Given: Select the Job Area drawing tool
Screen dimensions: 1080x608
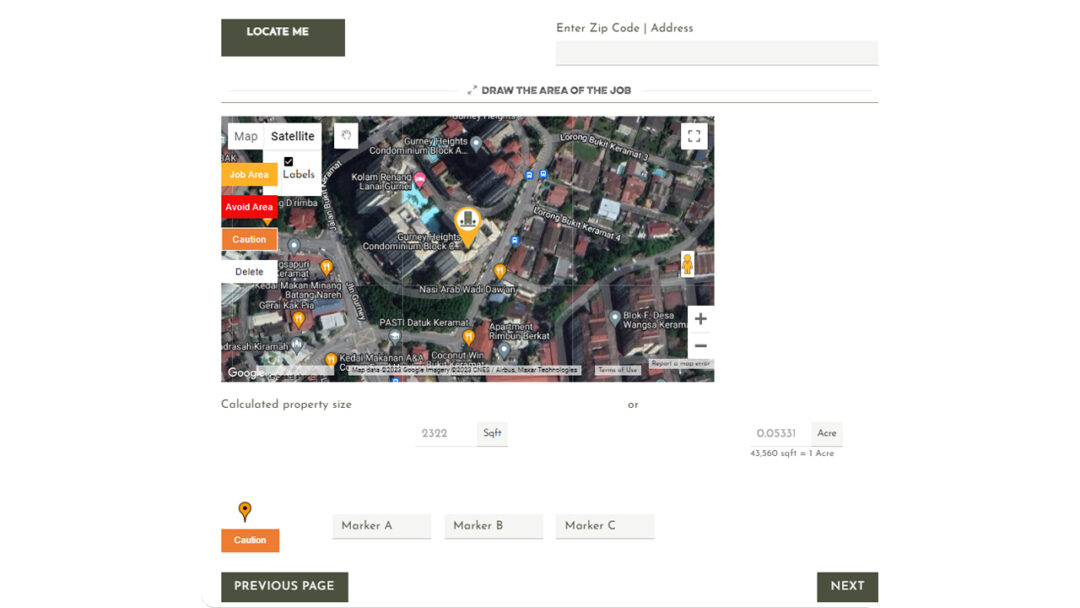Looking at the screenshot, I should [x=248, y=174].
